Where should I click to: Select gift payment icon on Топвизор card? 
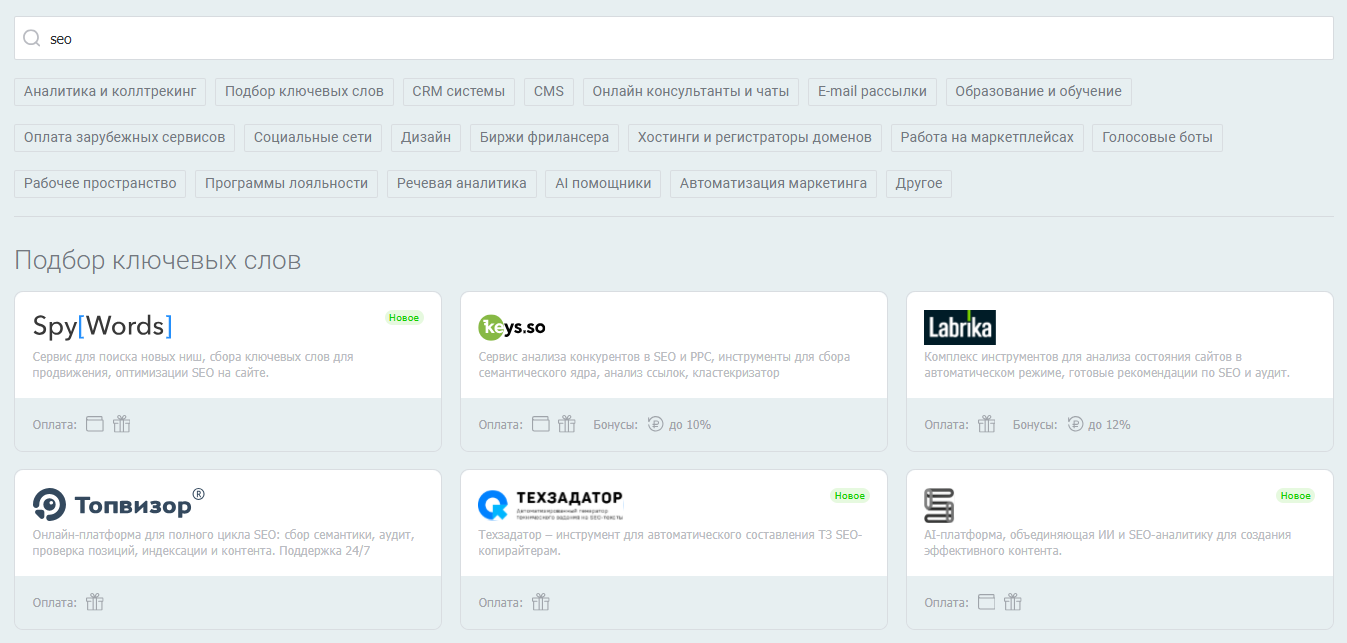tap(94, 602)
